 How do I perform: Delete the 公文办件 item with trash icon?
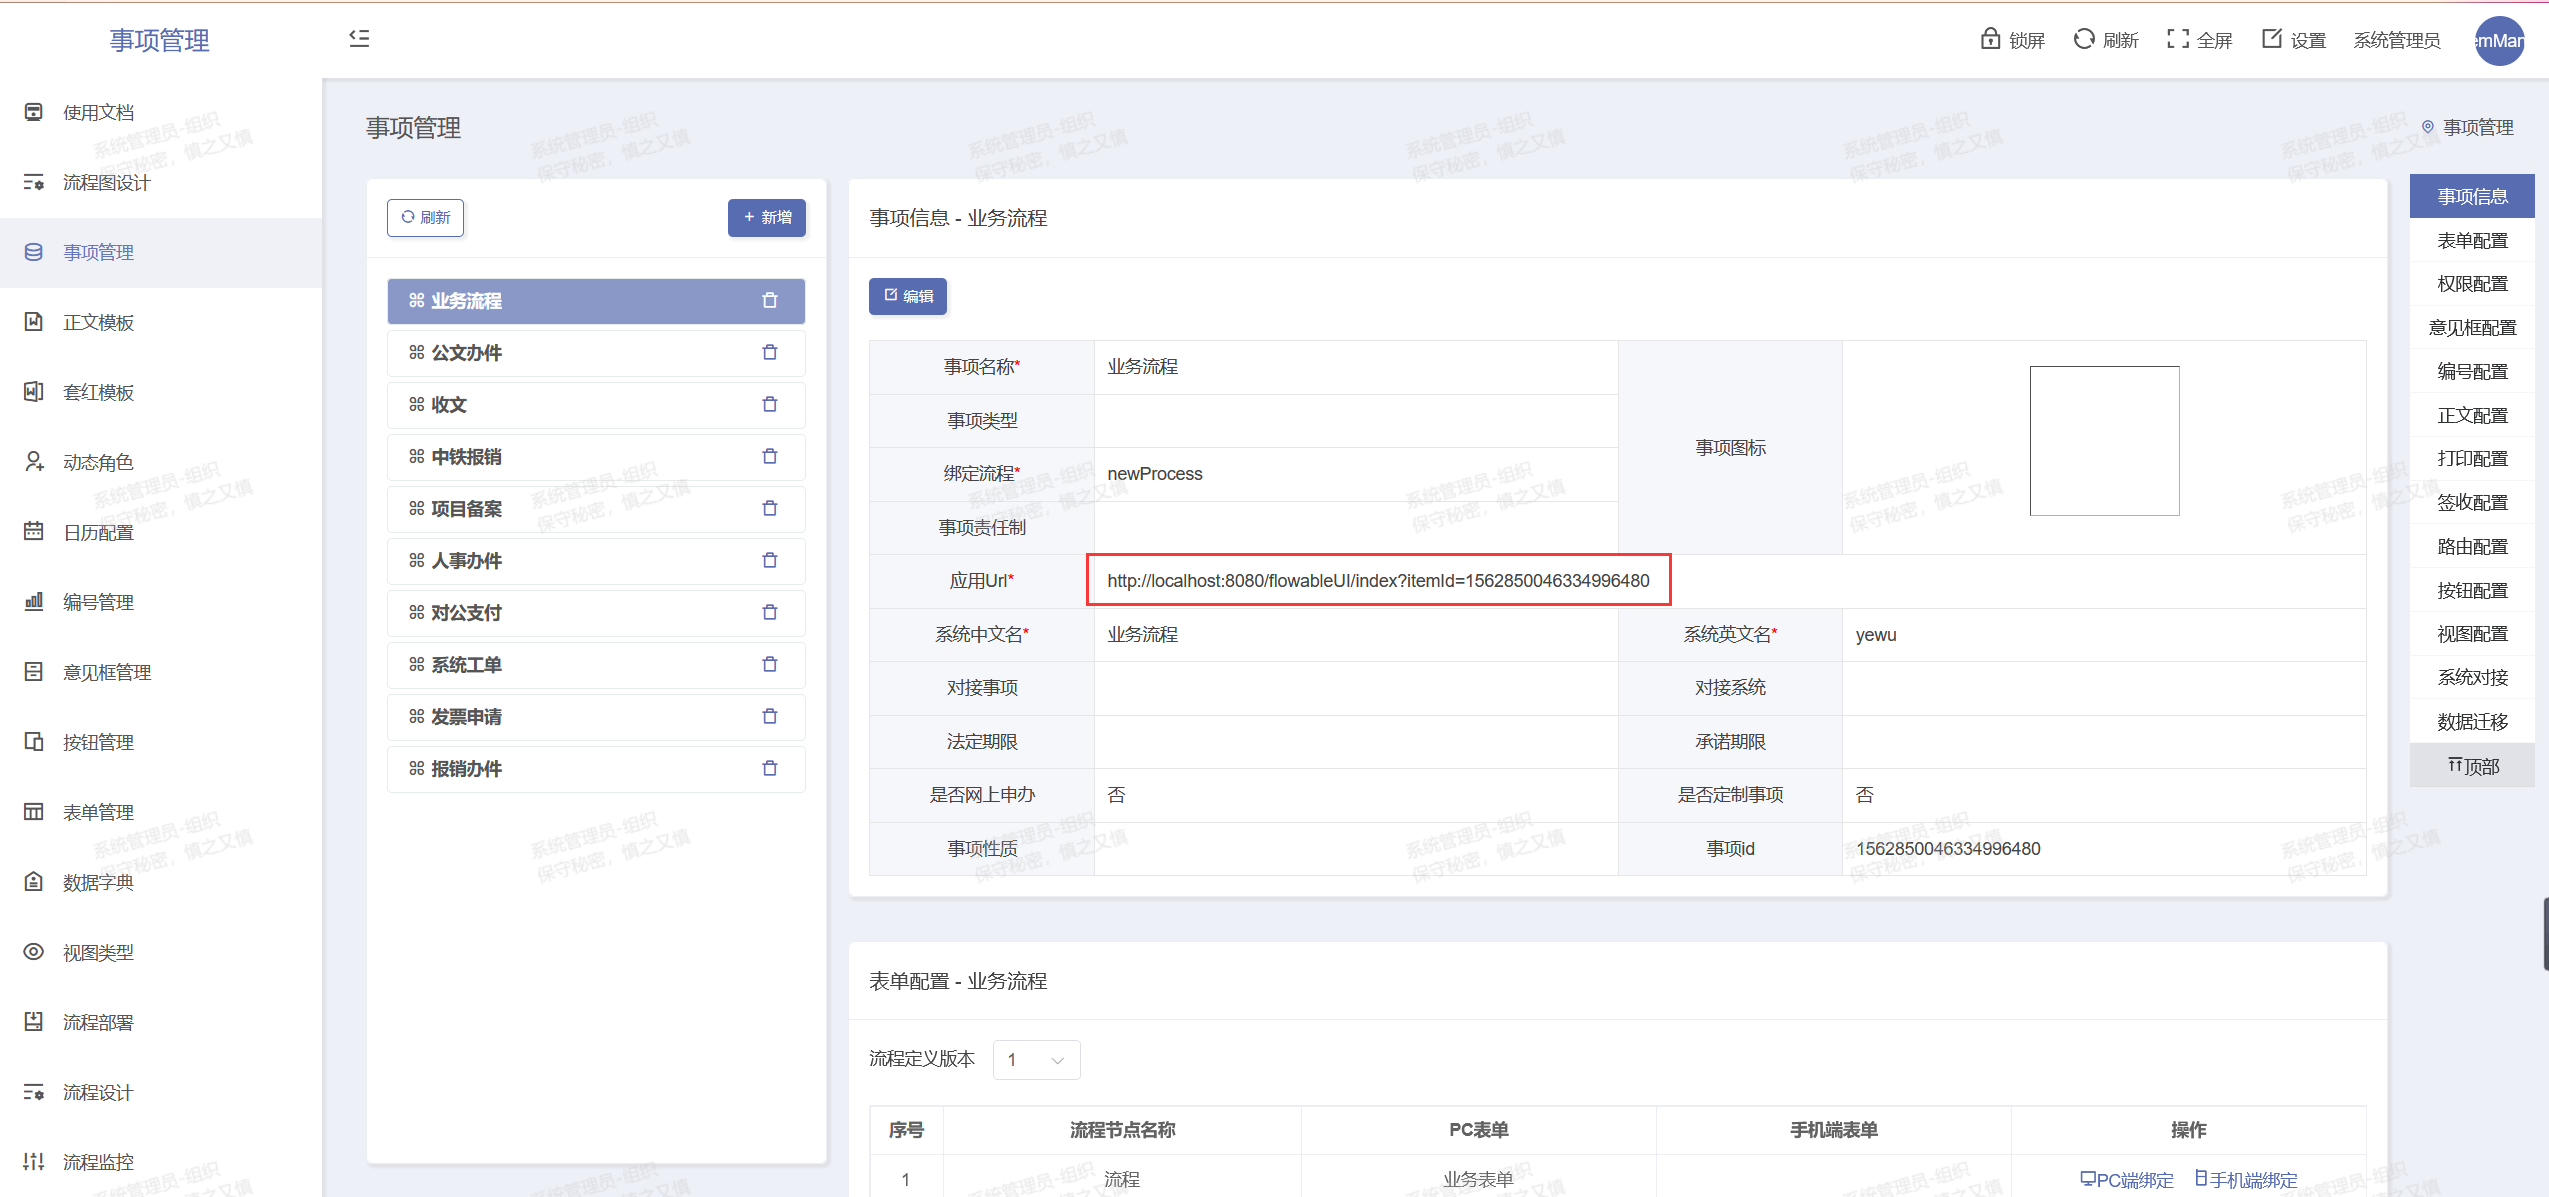point(770,353)
